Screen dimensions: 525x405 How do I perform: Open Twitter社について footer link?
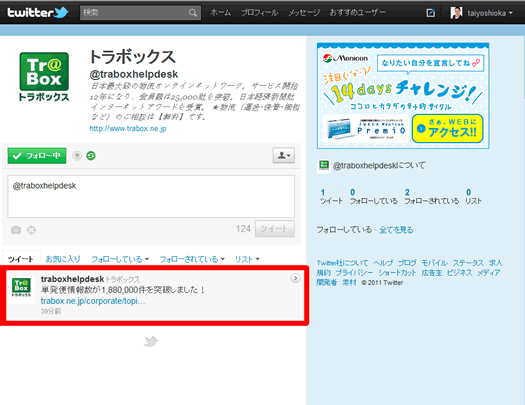pyautogui.click(x=342, y=263)
